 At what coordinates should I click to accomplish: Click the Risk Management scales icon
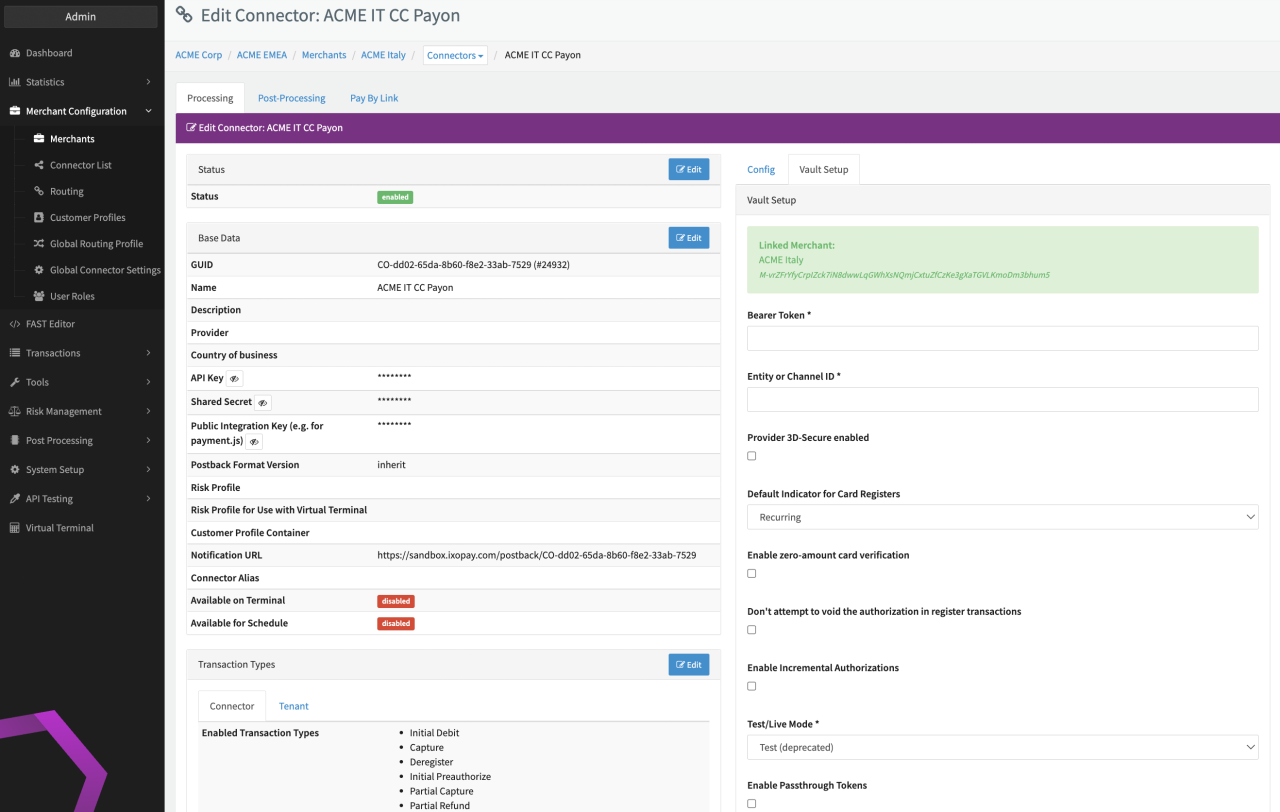tap(15, 411)
